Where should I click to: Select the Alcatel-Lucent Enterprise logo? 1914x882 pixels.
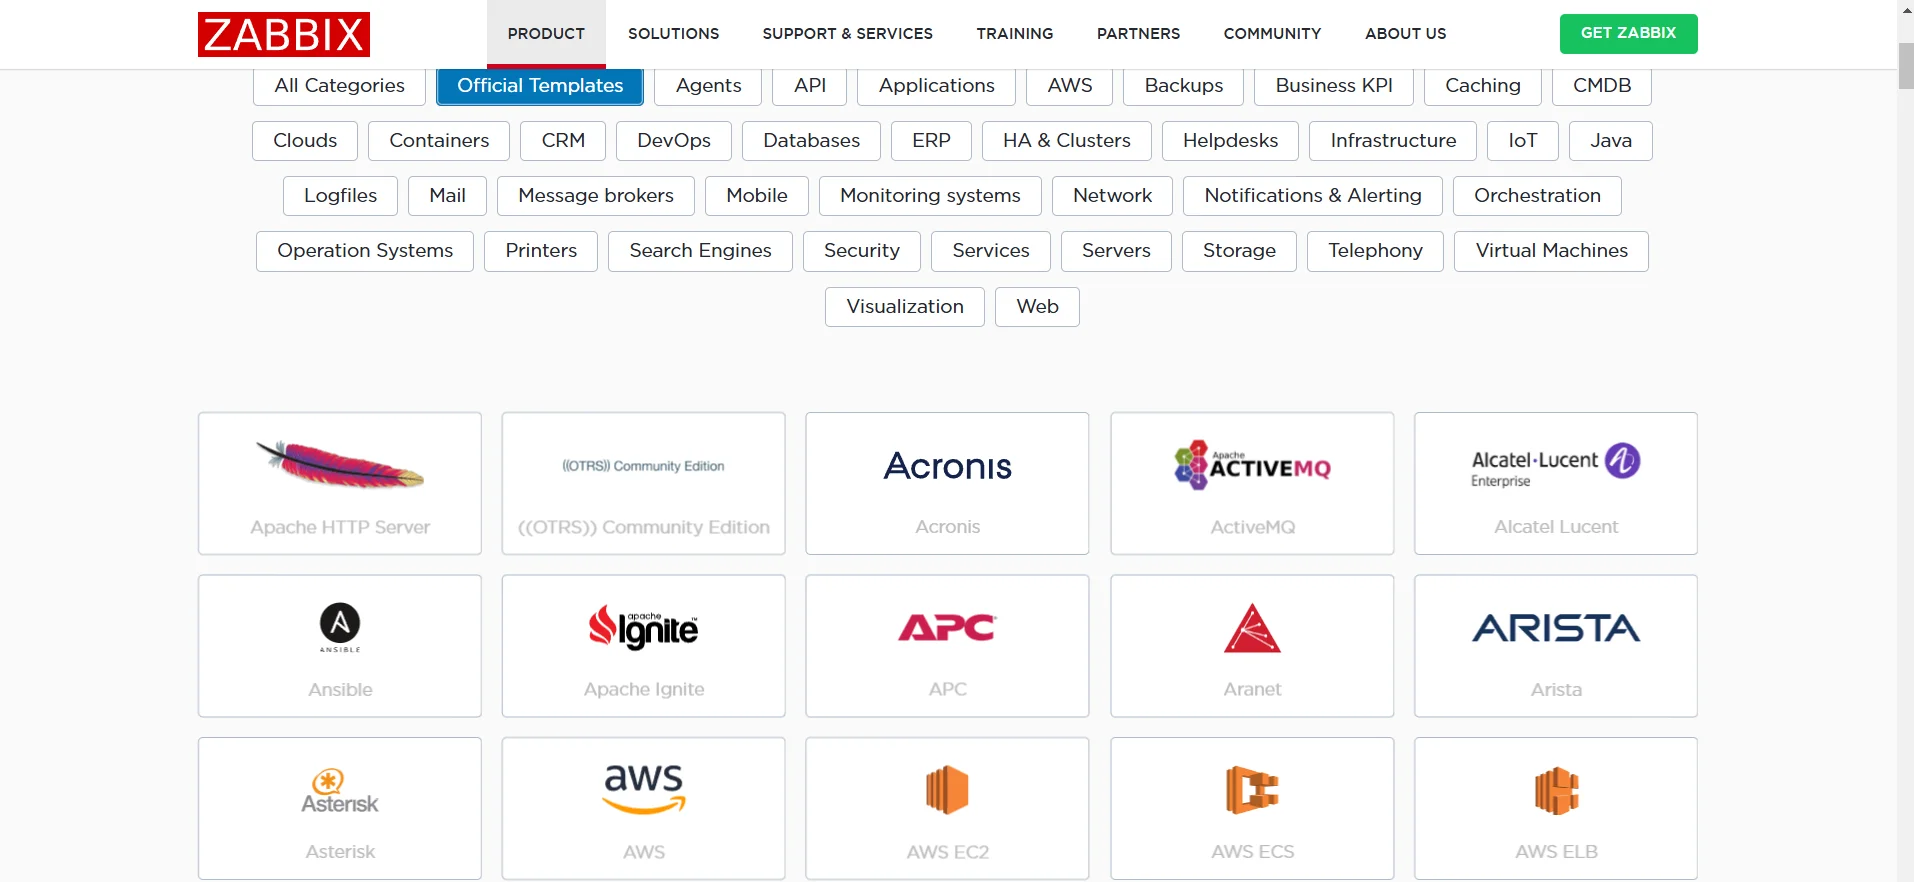[x=1556, y=465]
